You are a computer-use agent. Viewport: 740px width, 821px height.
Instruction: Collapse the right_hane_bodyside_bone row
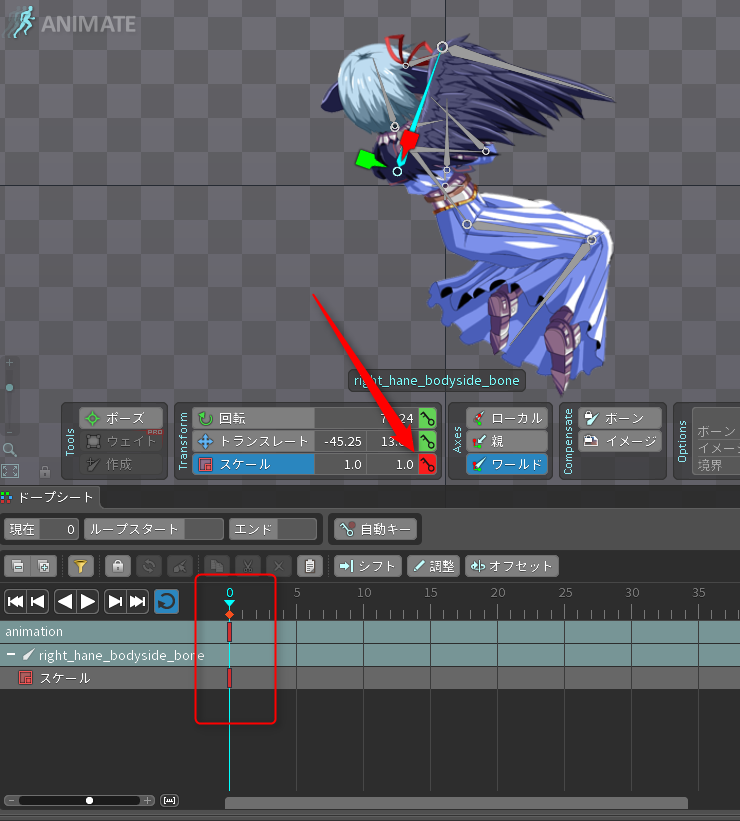pyautogui.click(x=10, y=654)
